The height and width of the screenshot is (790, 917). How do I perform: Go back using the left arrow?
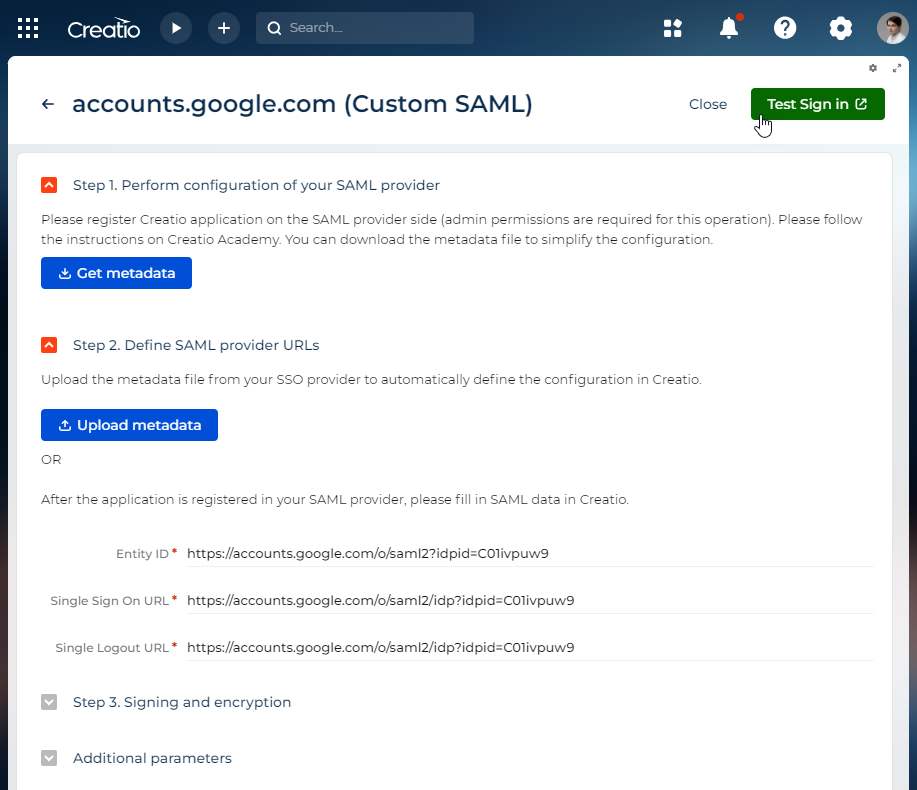pos(48,104)
